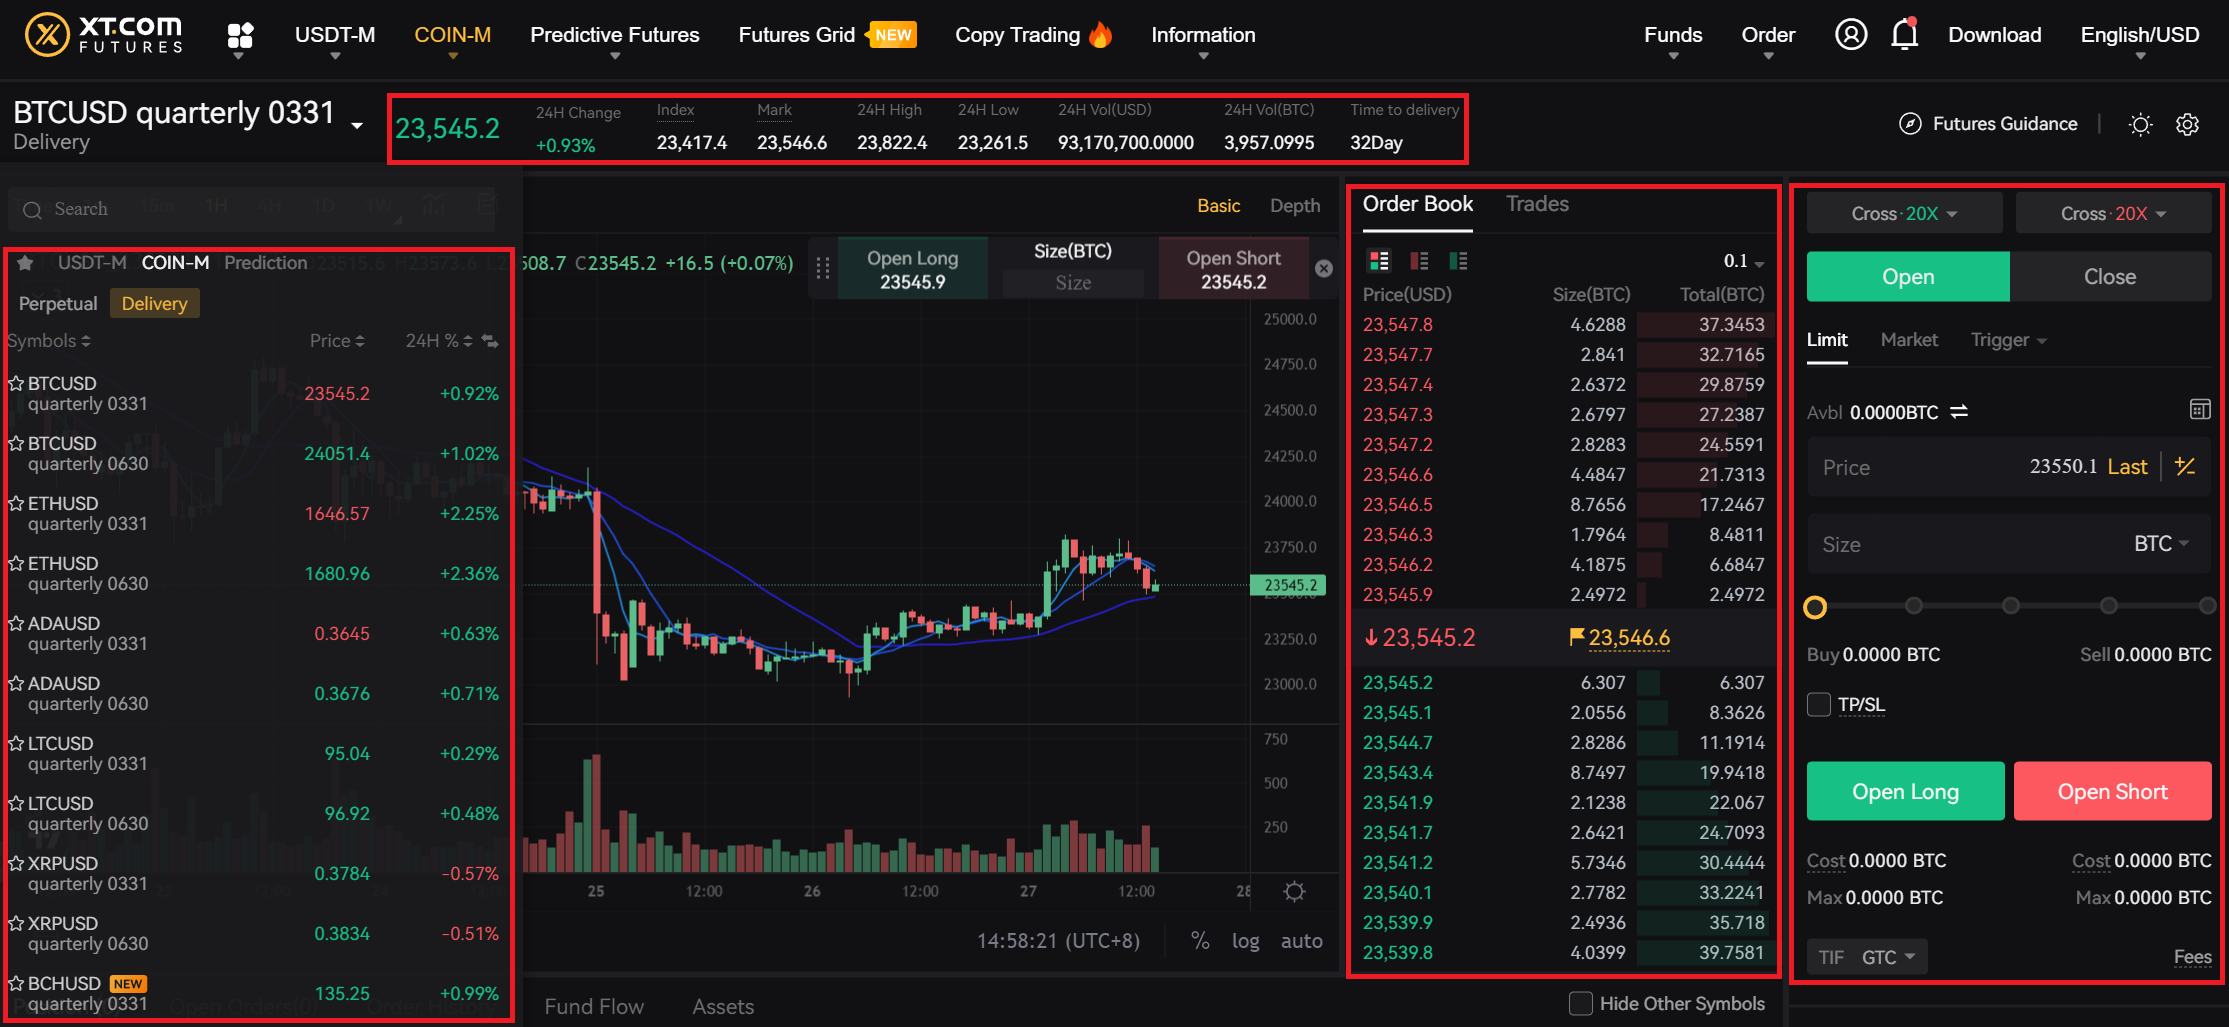
Task: Click the chart settings gear icon
Action: click(1294, 891)
